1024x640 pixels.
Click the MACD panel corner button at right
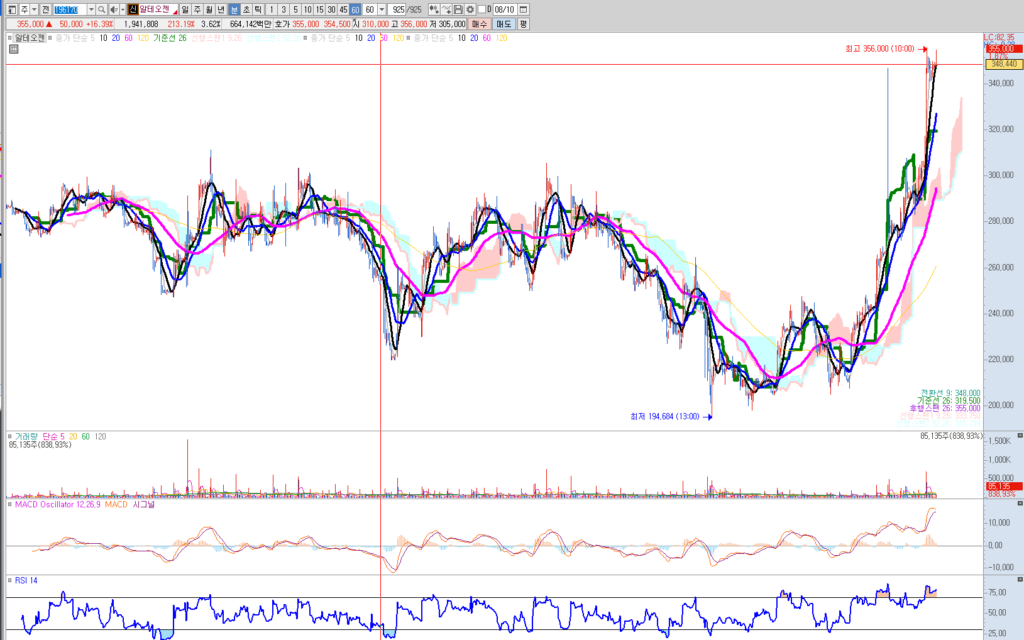tap(1019, 504)
